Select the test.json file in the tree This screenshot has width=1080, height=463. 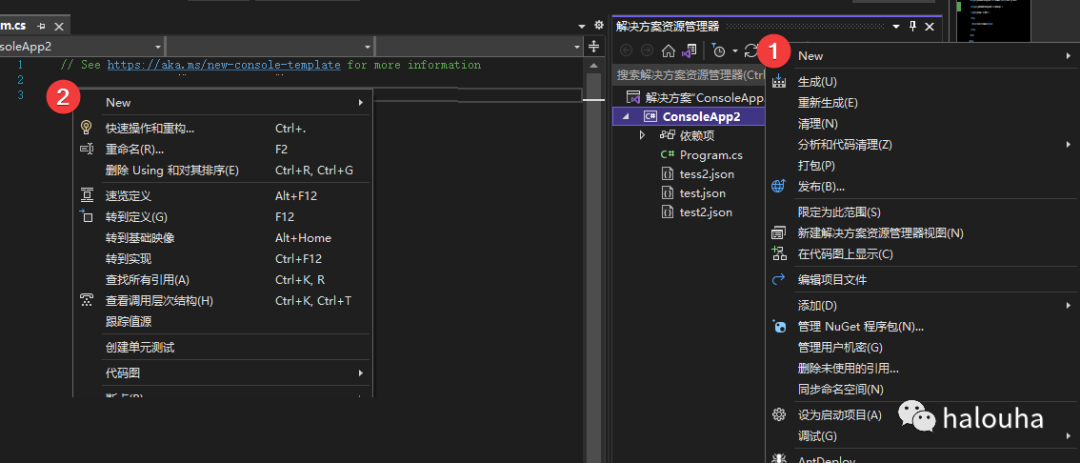point(702,193)
